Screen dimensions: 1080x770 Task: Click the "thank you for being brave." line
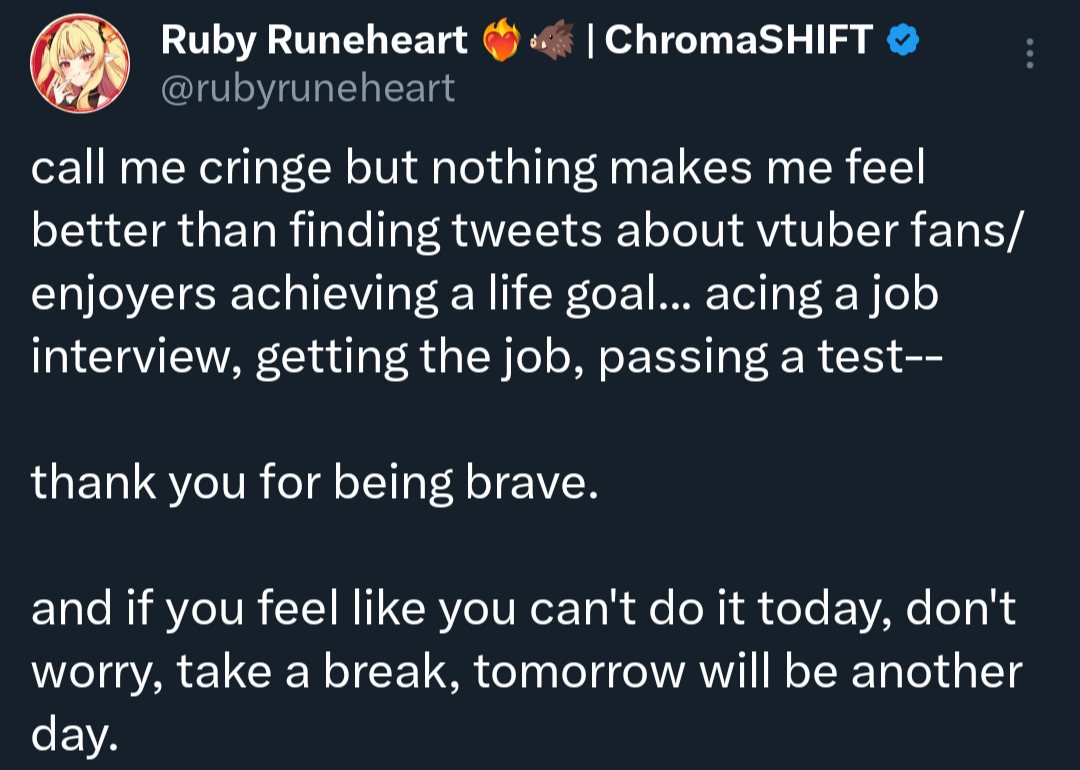click(x=314, y=483)
